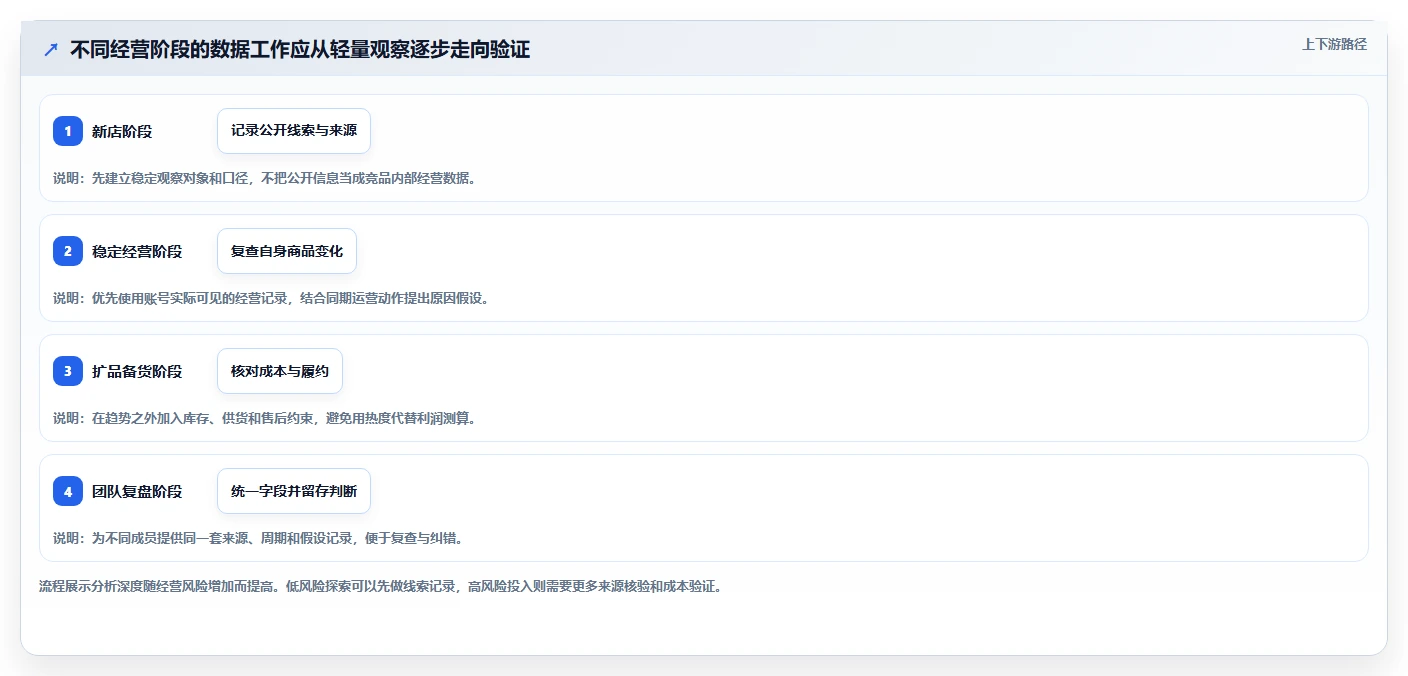Click the 记录公开线索与来源 chip
Viewport: 1408px width, 676px height.
point(294,131)
